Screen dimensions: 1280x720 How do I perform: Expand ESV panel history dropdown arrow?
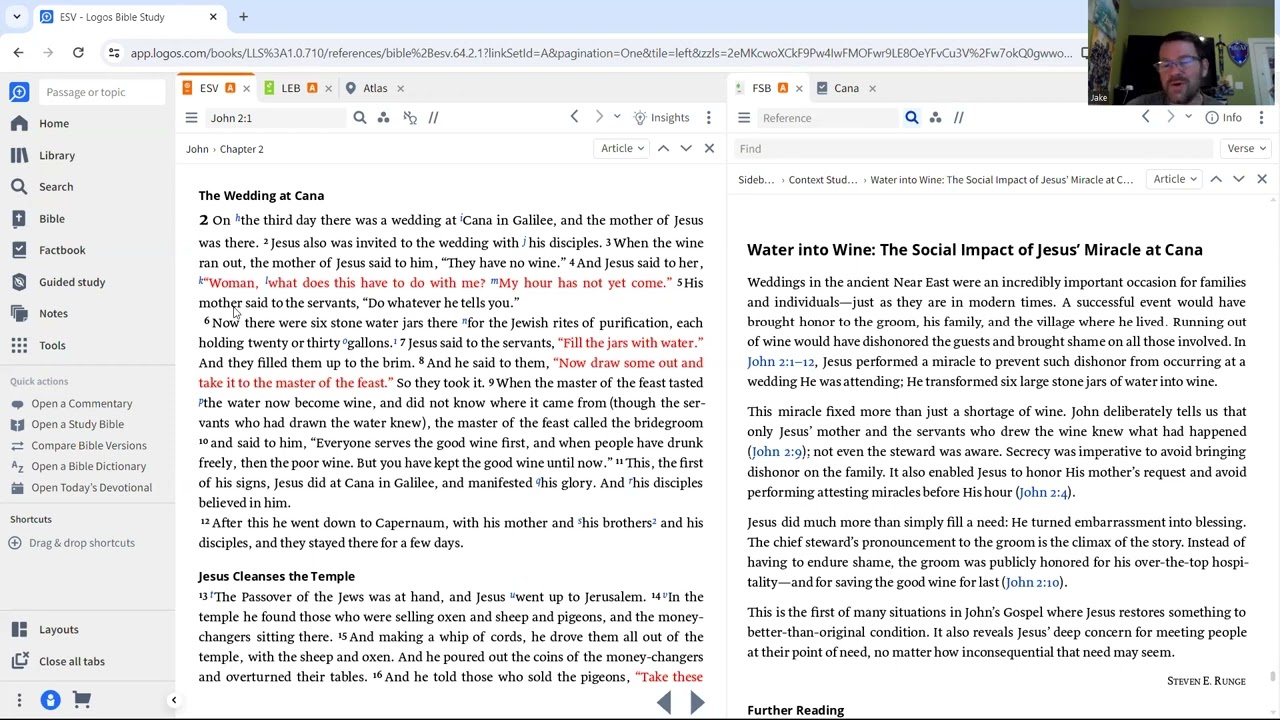point(617,117)
